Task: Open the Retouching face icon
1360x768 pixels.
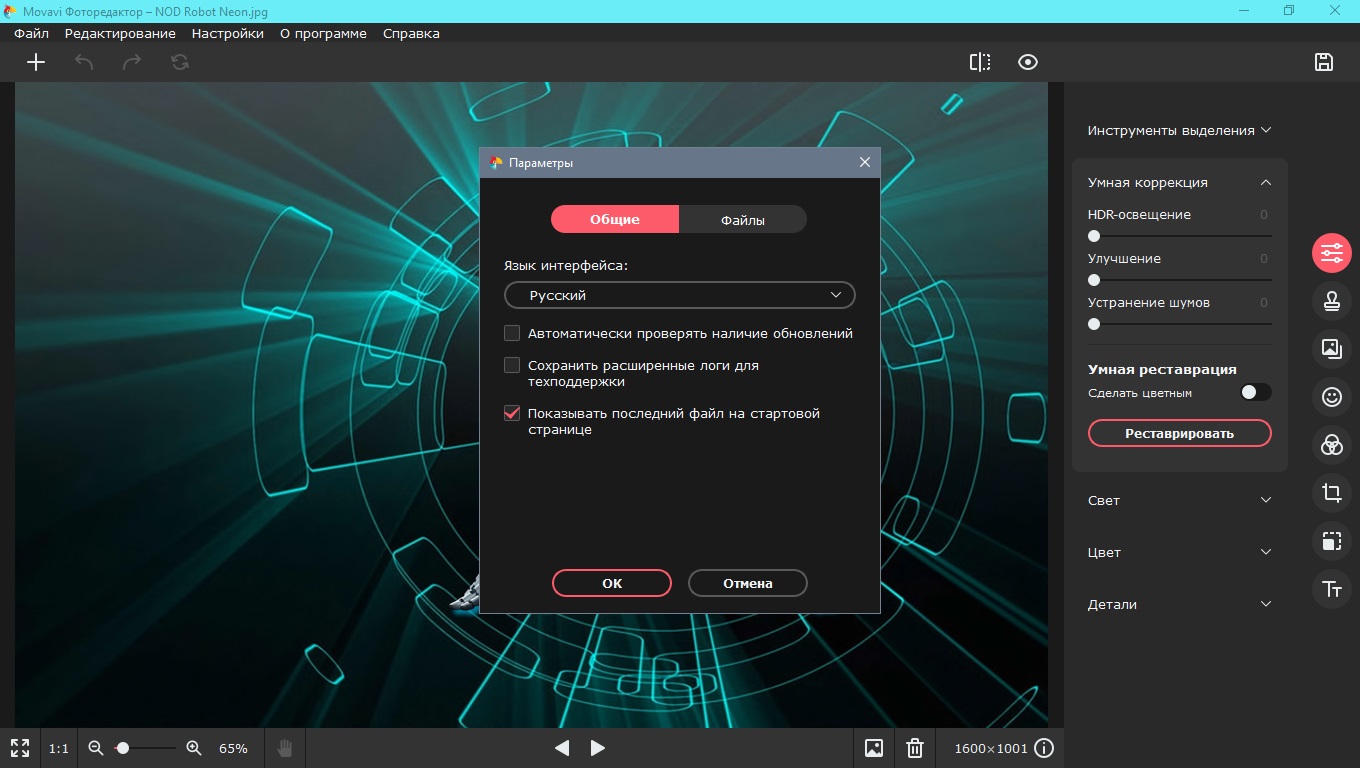Action: tap(1331, 396)
